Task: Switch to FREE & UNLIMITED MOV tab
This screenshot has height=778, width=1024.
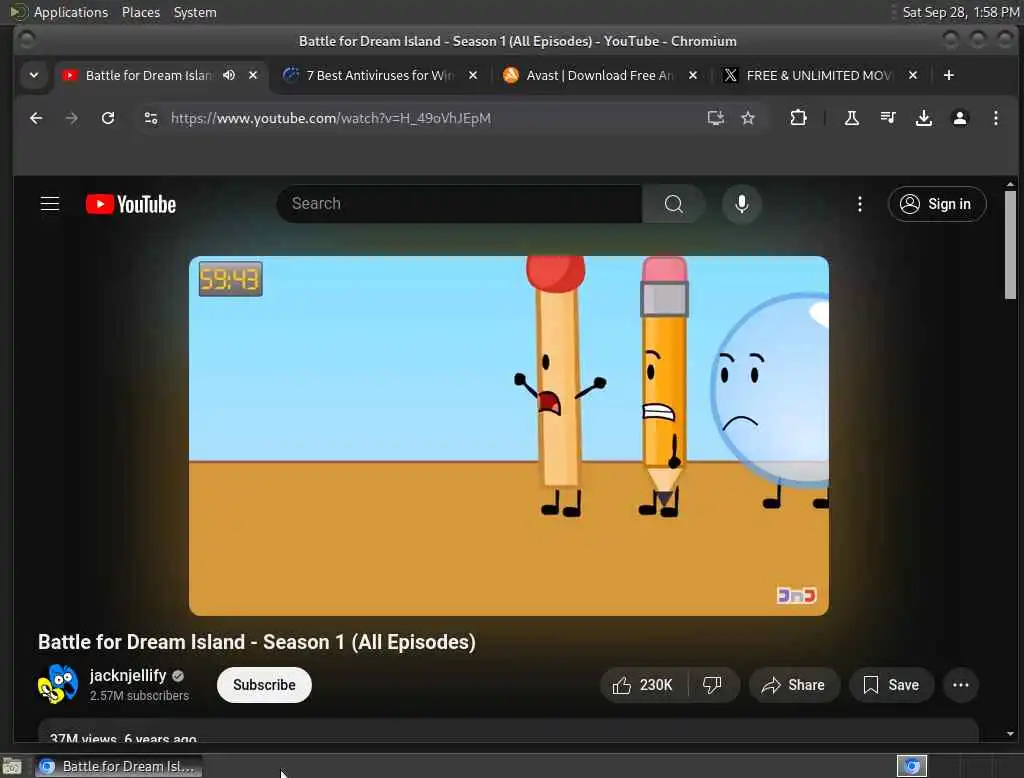Action: pyautogui.click(x=819, y=75)
